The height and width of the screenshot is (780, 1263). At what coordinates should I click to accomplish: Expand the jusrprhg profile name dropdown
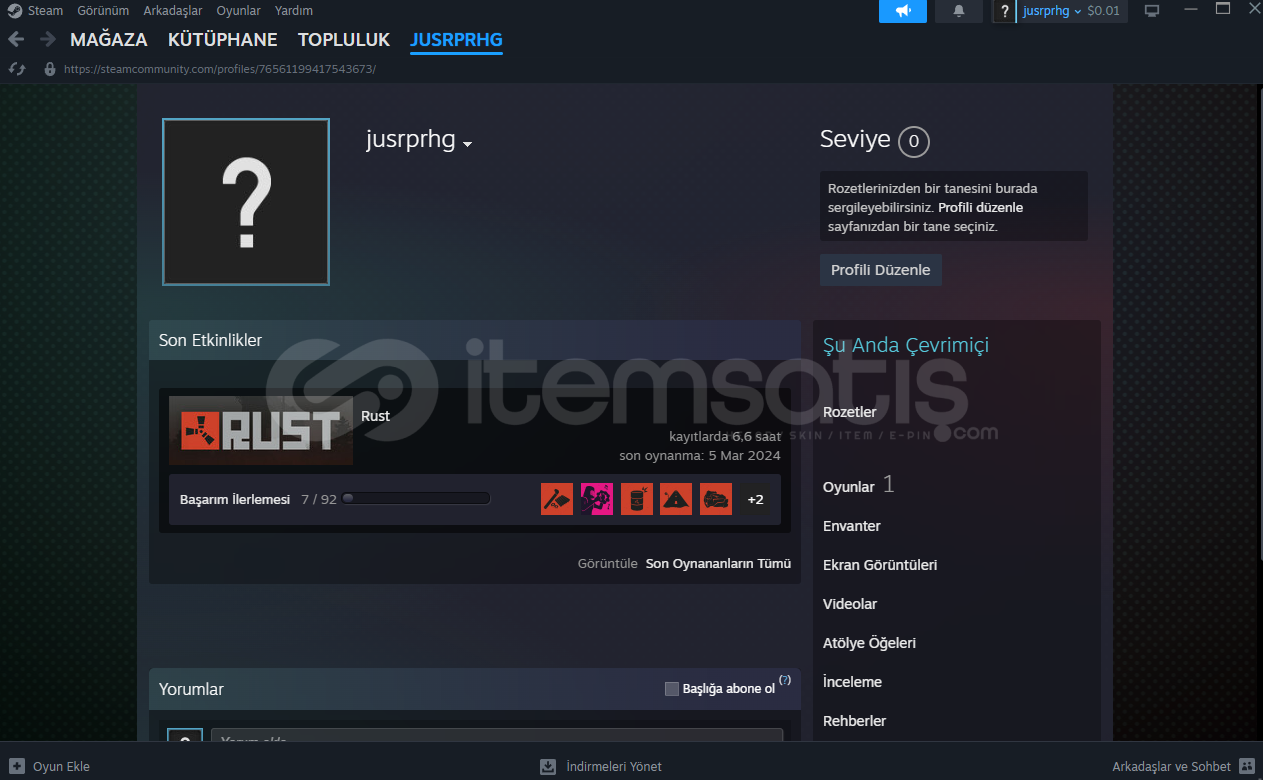click(467, 144)
